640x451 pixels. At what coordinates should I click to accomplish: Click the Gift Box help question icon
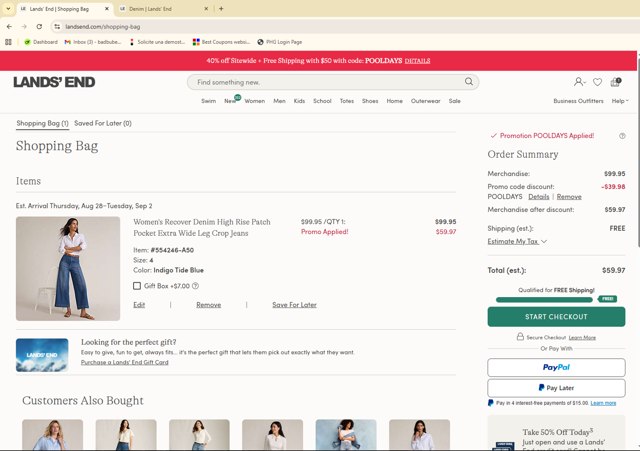coord(196,286)
